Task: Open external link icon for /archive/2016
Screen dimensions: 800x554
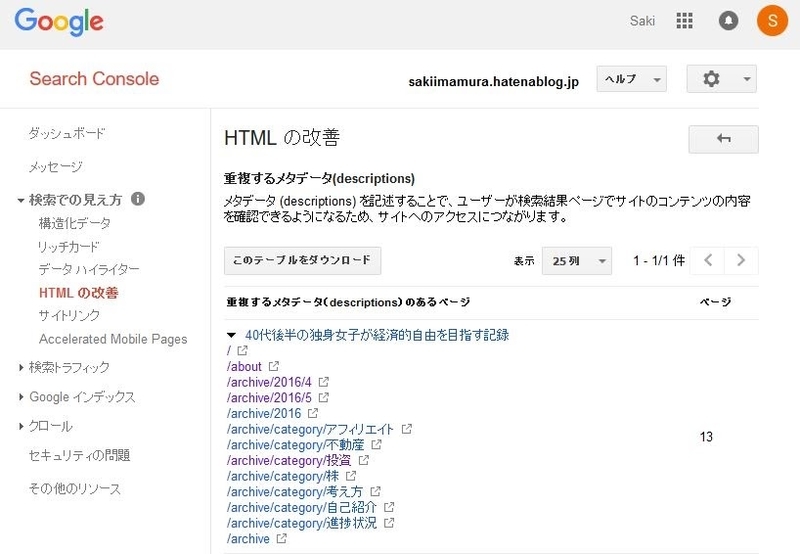Action: point(313,413)
